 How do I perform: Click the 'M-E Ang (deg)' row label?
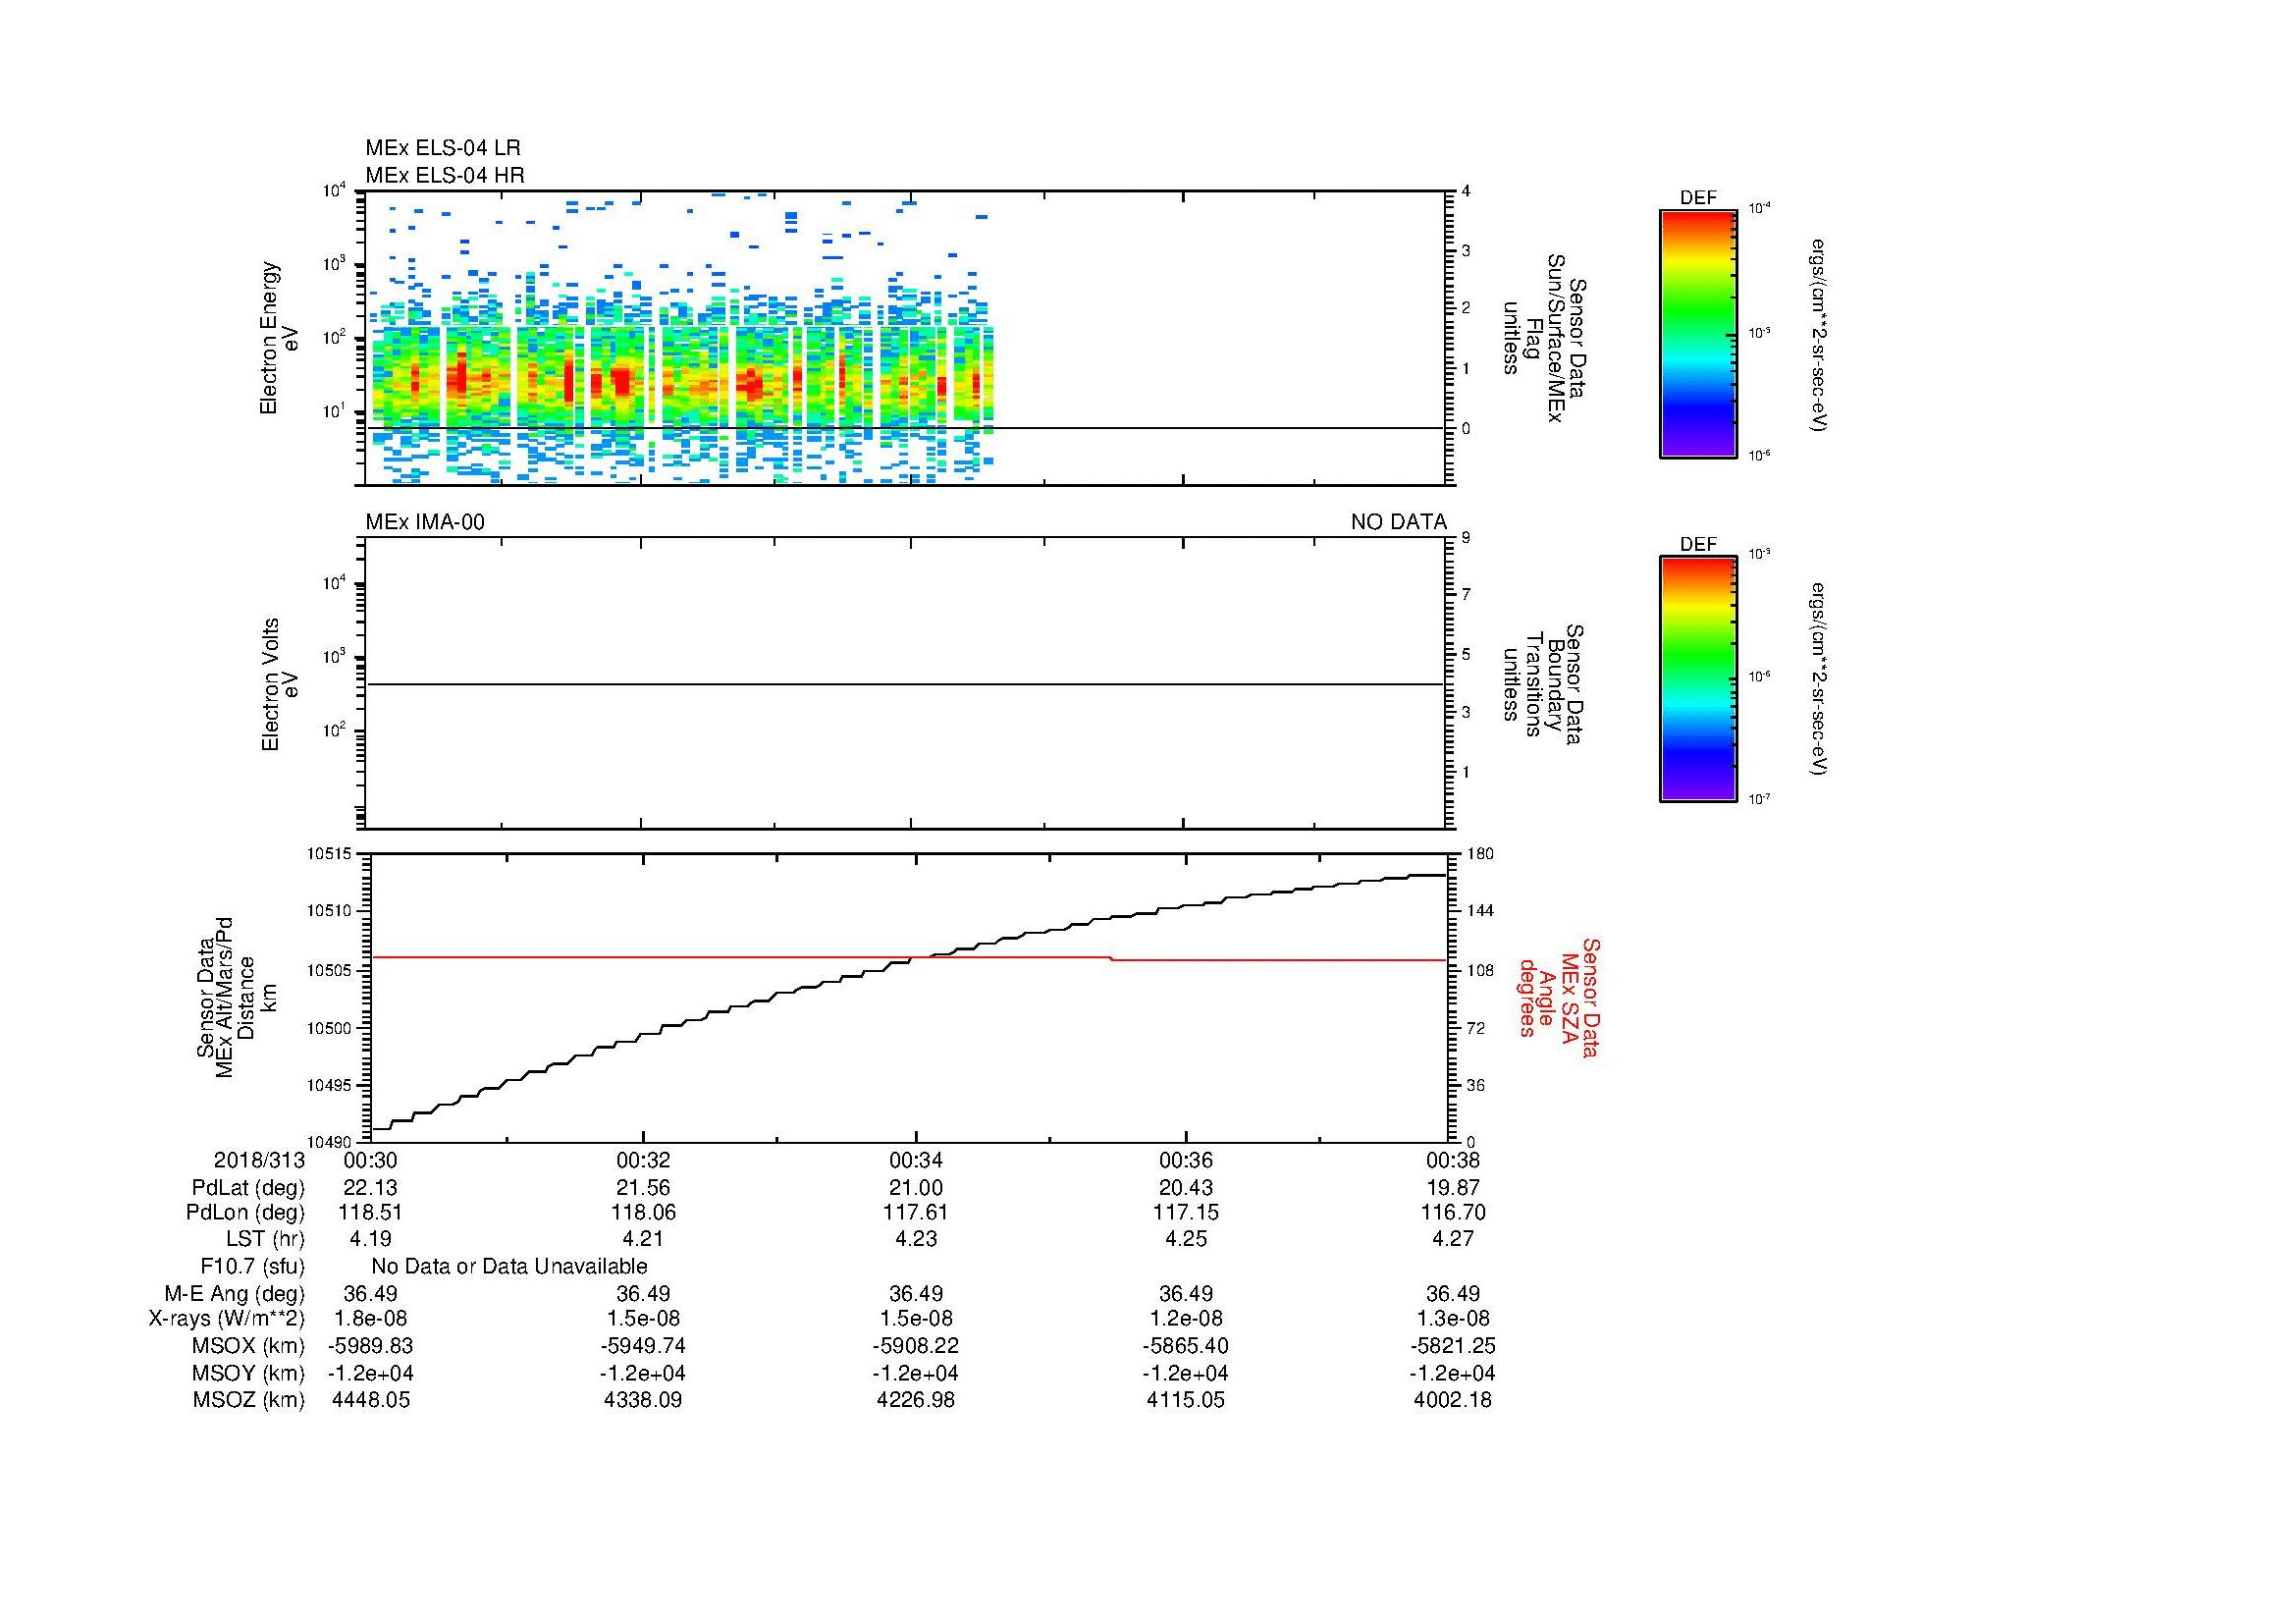coord(234,1294)
